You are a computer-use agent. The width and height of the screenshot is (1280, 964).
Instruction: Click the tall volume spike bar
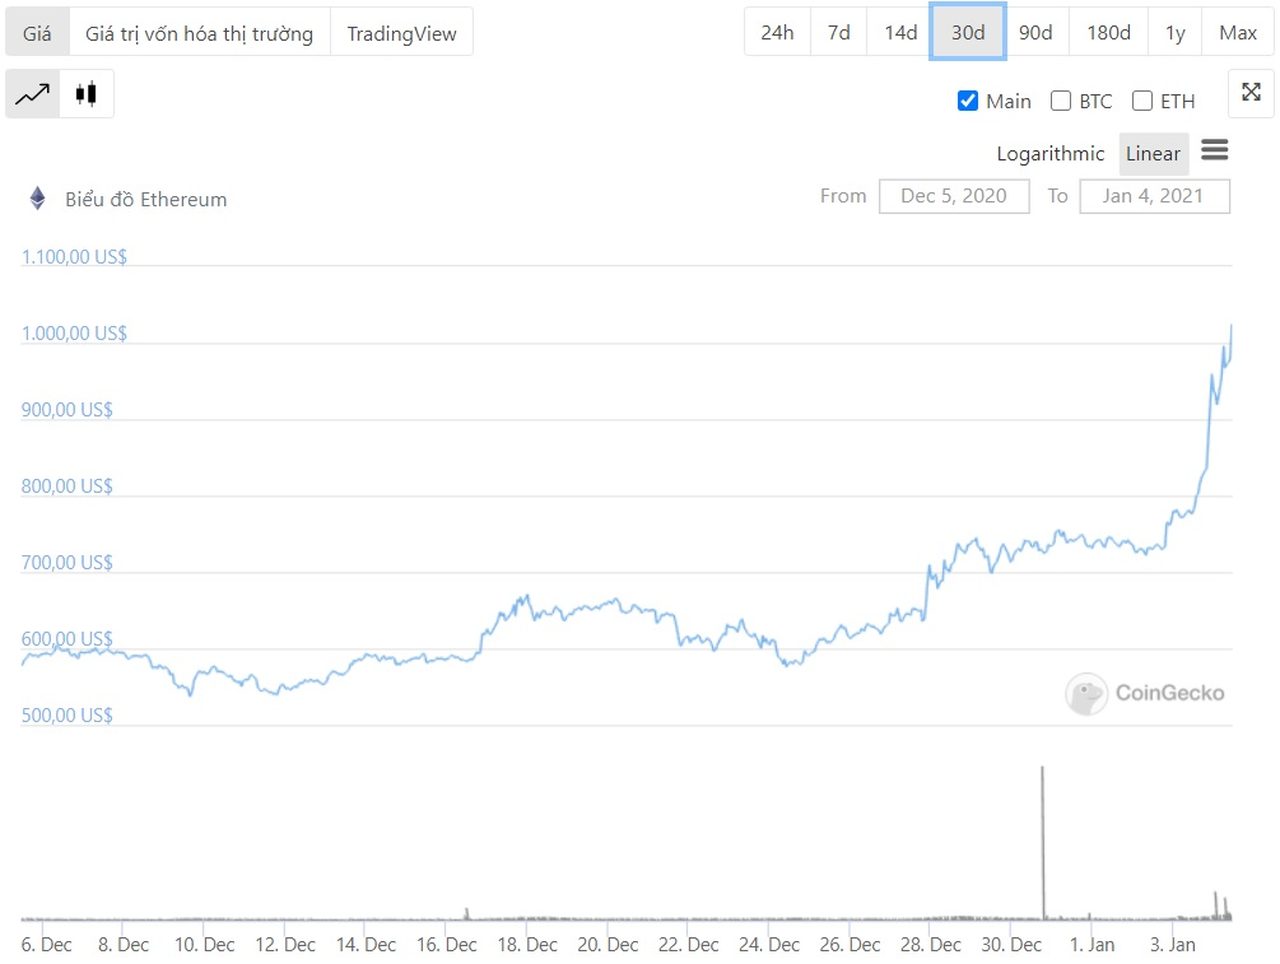pyautogui.click(x=1043, y=842)
